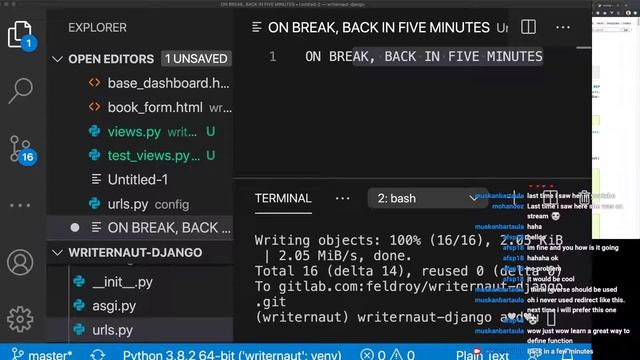Click the gitlab.com:feldroy/writernaut-django terminal line
Viewport: 640px width, 360px height.
tap(409, 287)
